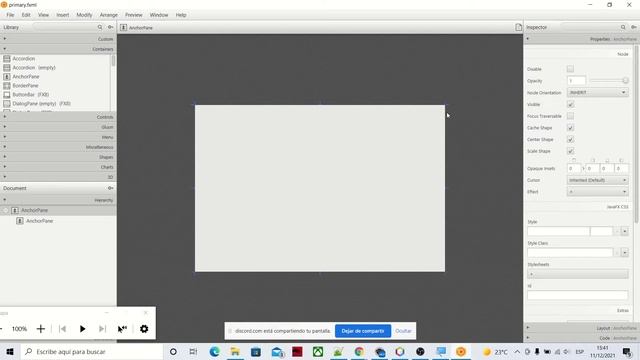Click the Windows Start button
Viewport: 640px width, 360px height.
pyautogui.click(x=10, y=351)
